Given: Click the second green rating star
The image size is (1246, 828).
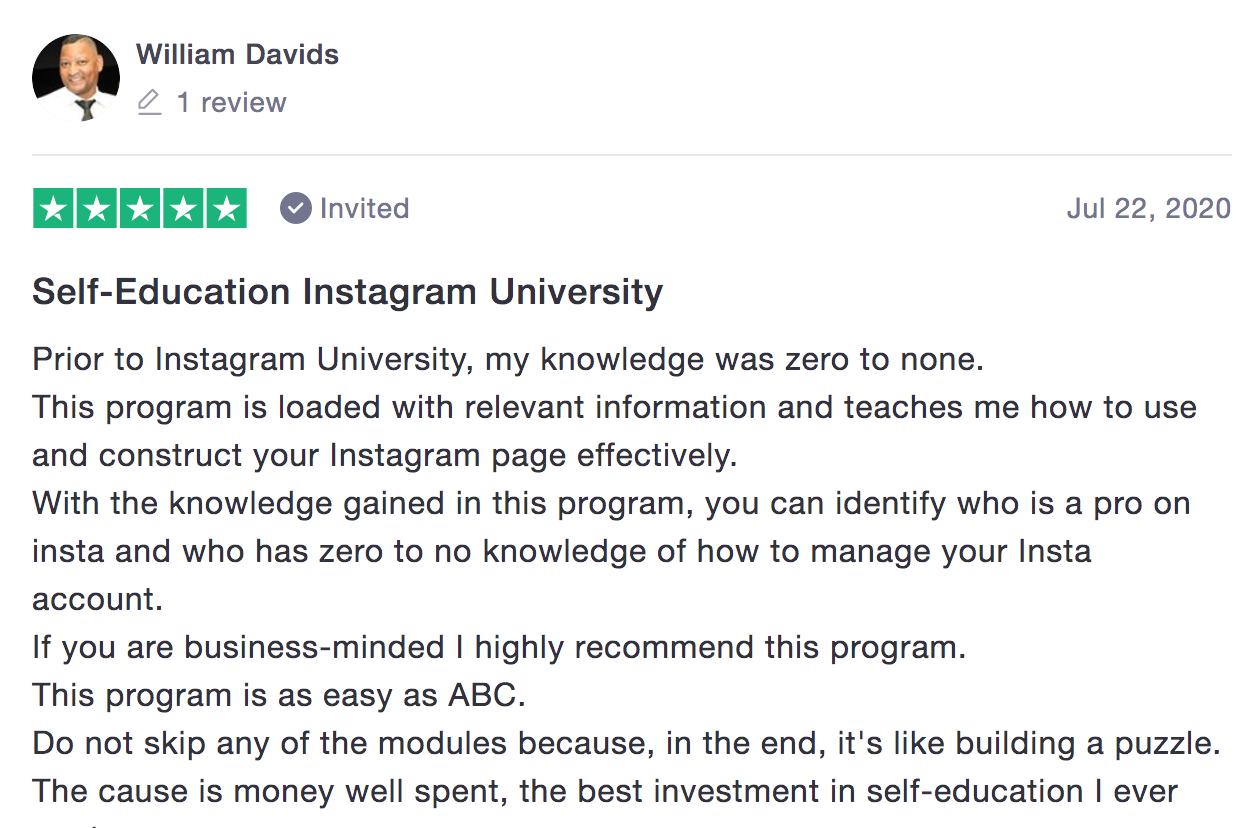Looking at the screenshot, I should click(97, 208).
